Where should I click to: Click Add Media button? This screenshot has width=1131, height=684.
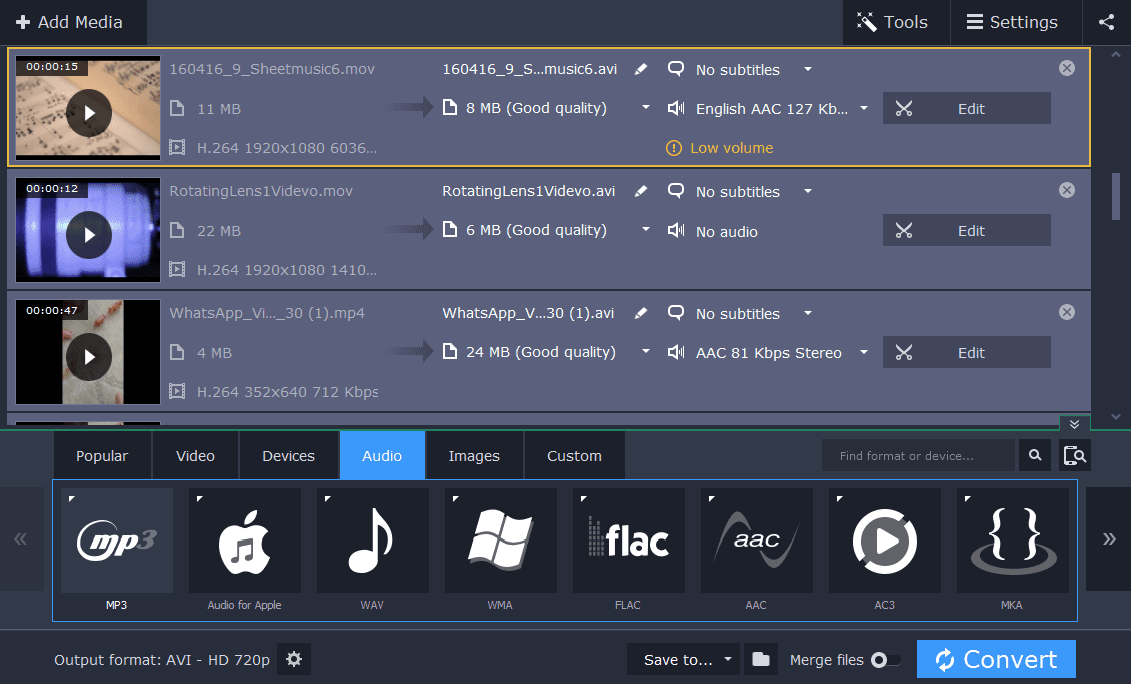point(70,22)
